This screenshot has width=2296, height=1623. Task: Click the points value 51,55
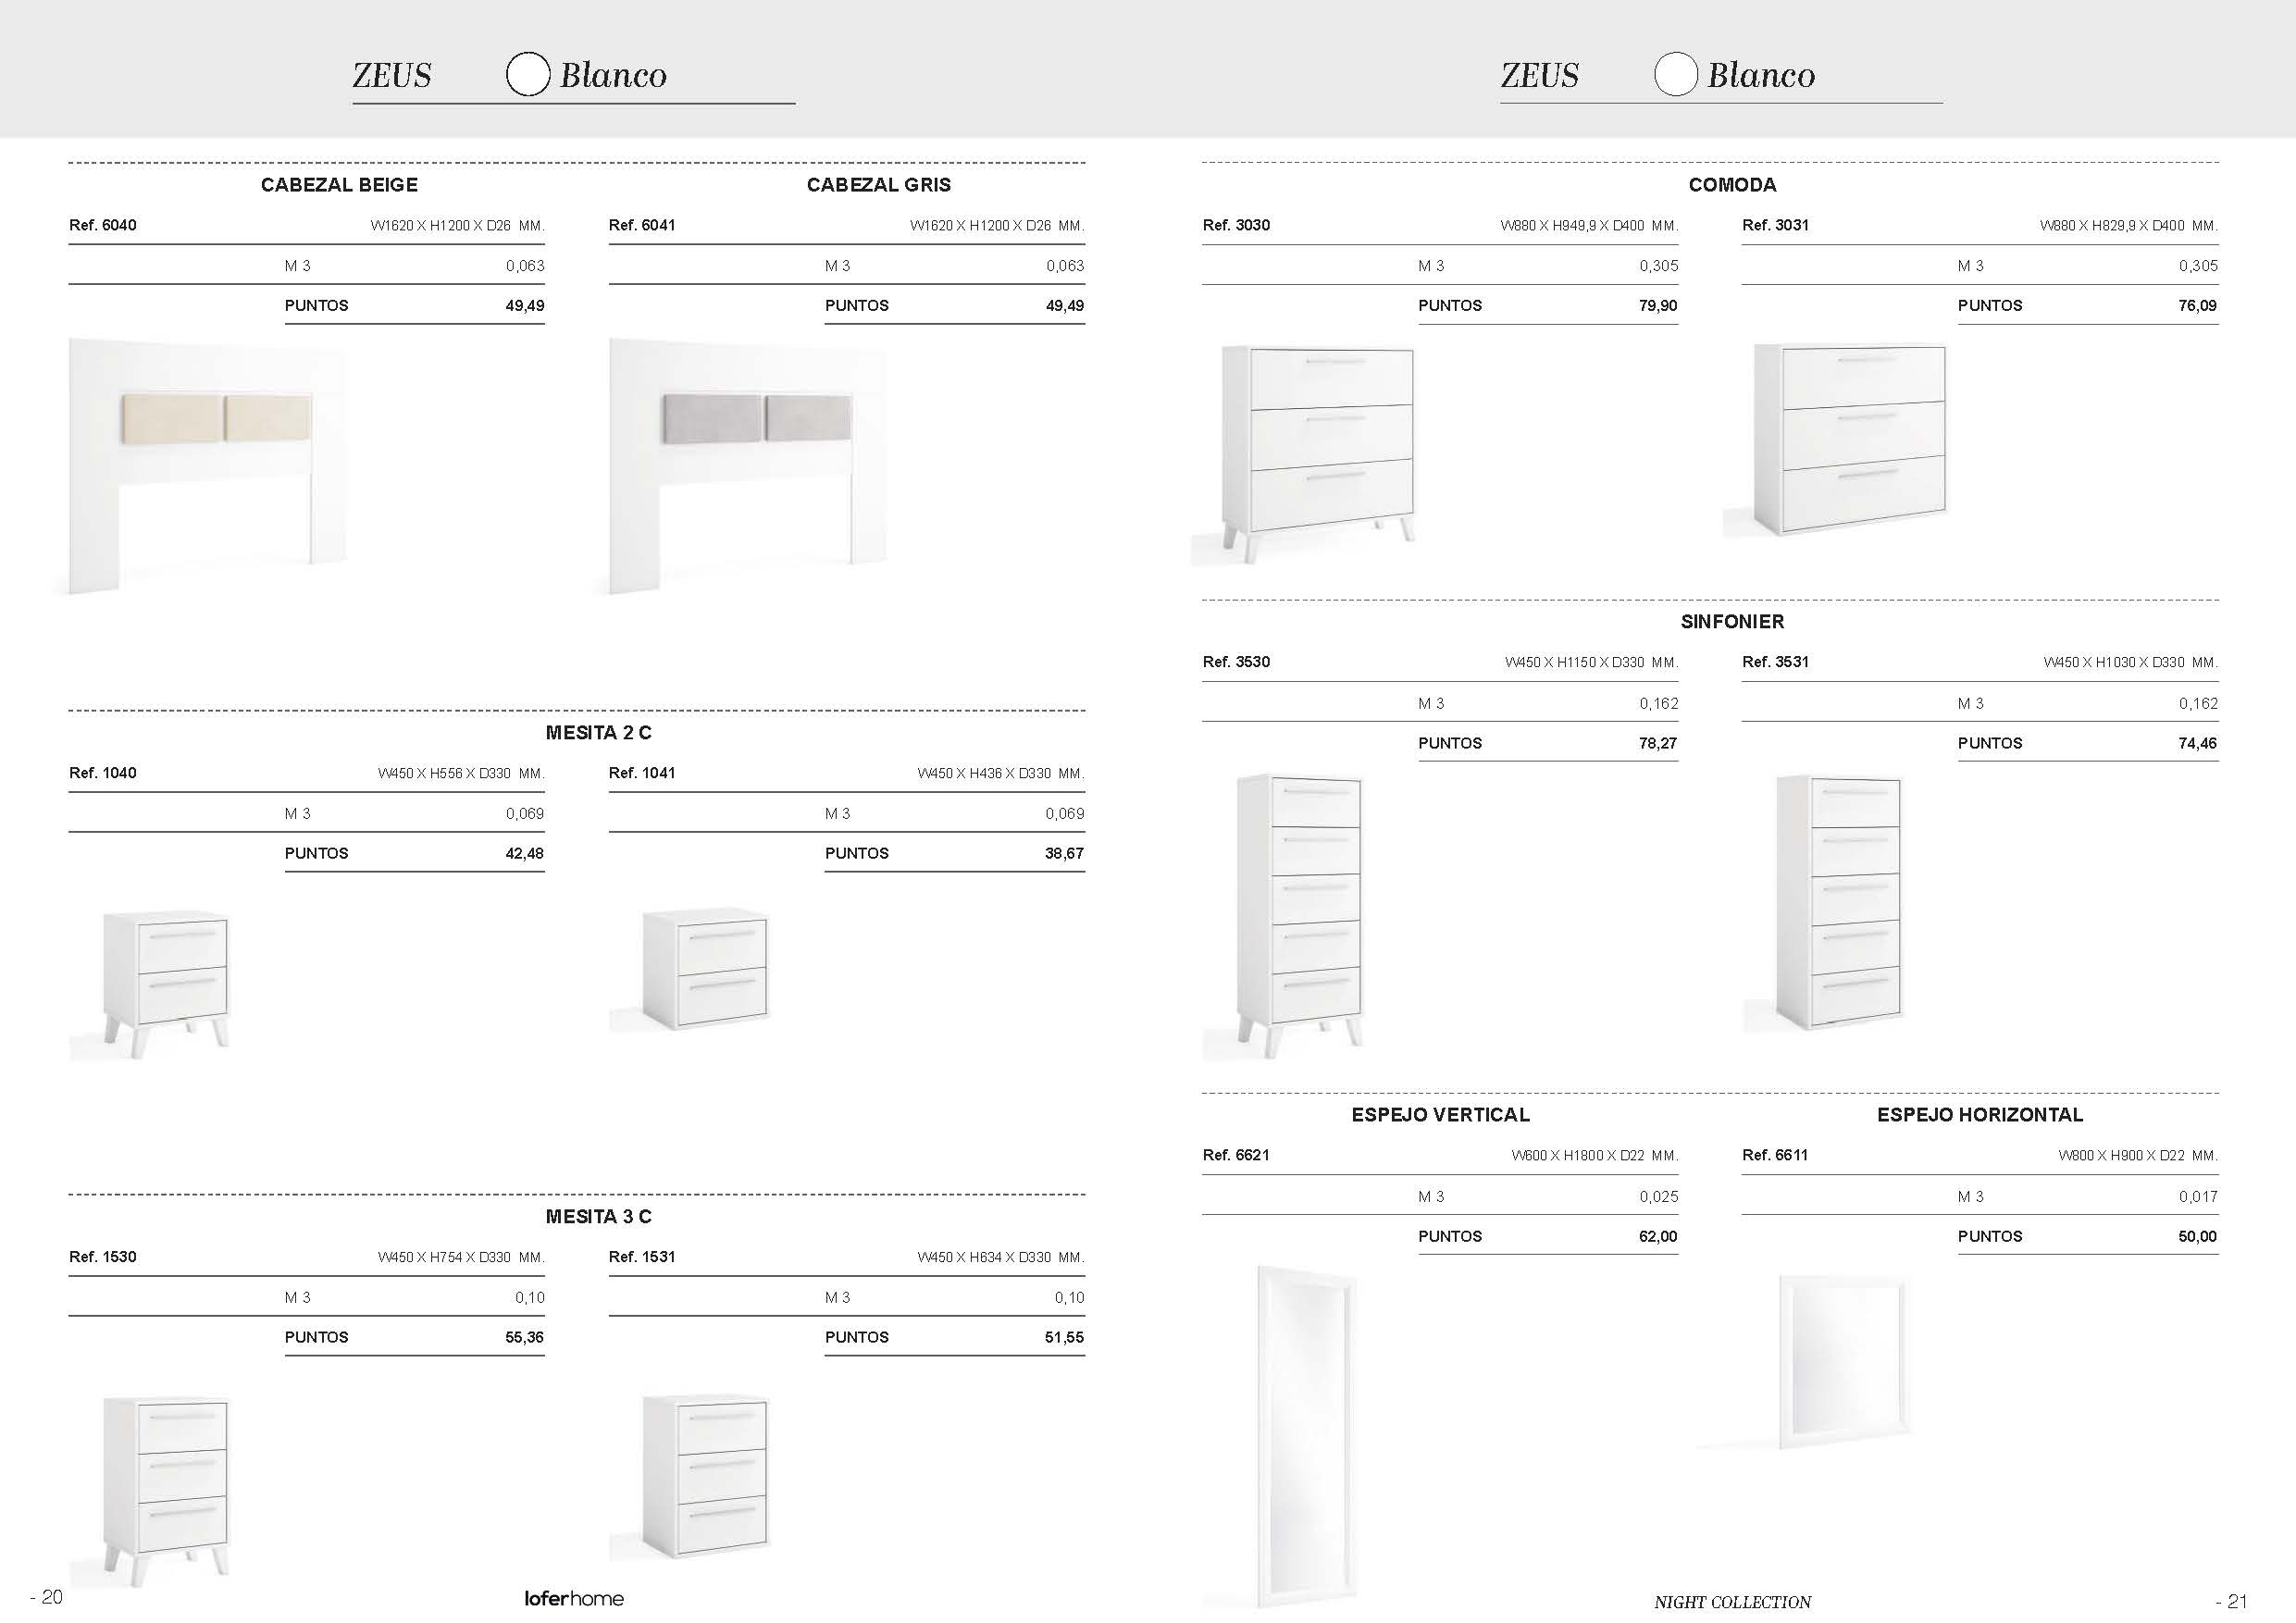tap(1064, 1338)
